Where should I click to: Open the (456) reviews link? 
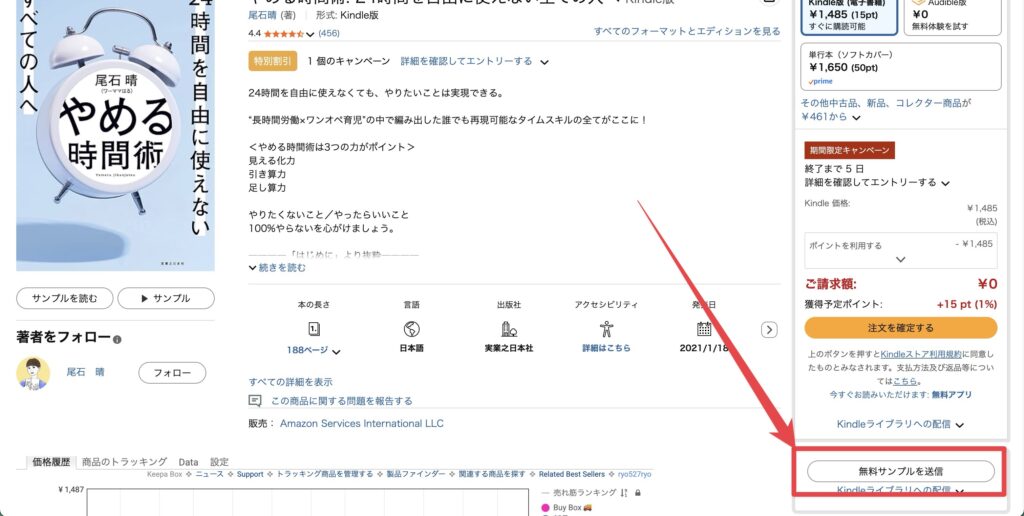click(329, 33)
